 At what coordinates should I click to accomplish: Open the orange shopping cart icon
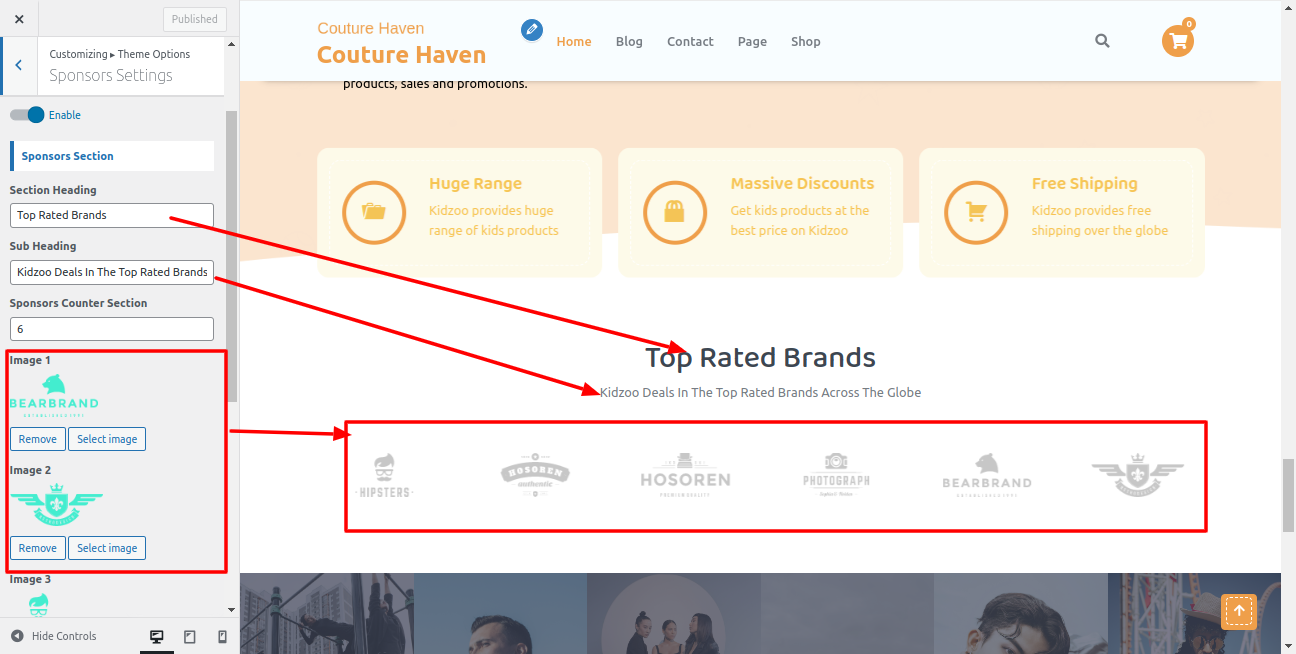pos(1178,41)
